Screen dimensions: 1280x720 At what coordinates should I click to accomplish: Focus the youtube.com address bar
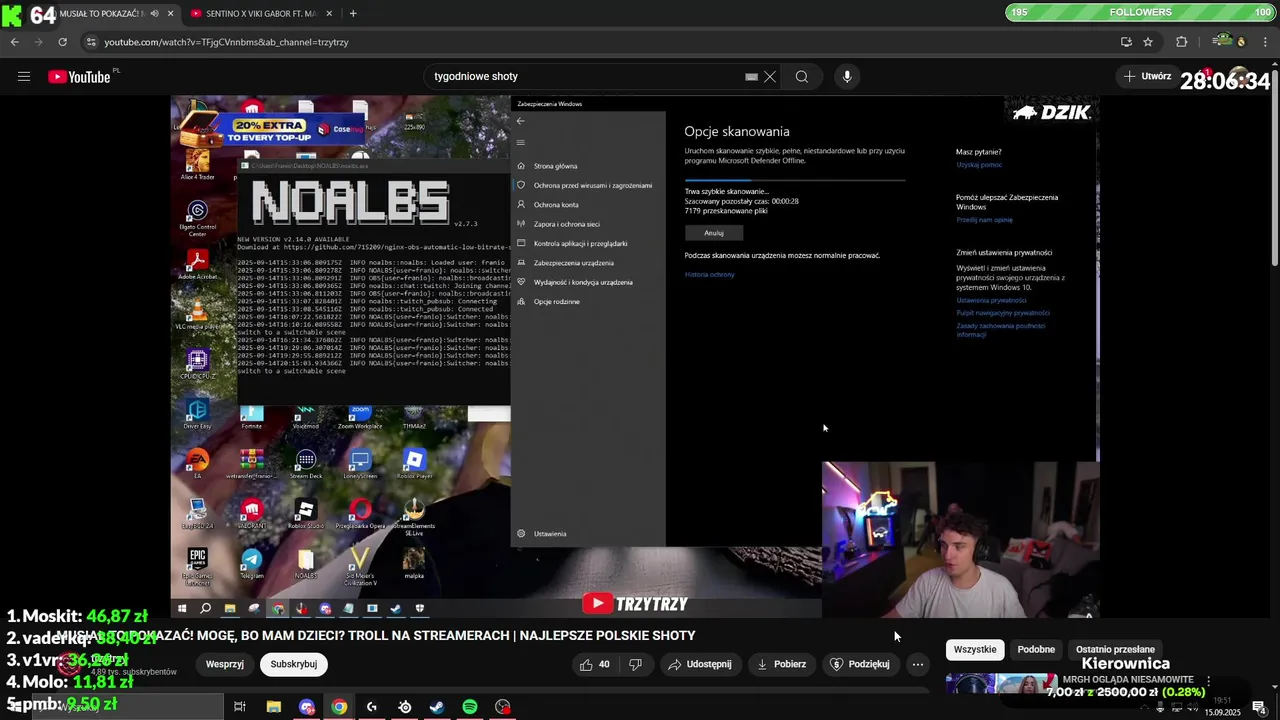point(600,42)
